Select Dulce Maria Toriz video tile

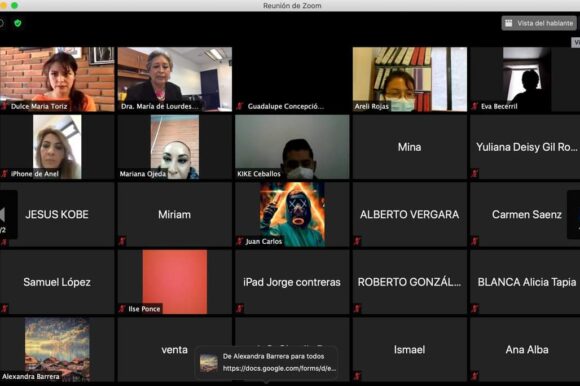click(x=57, y=79)
